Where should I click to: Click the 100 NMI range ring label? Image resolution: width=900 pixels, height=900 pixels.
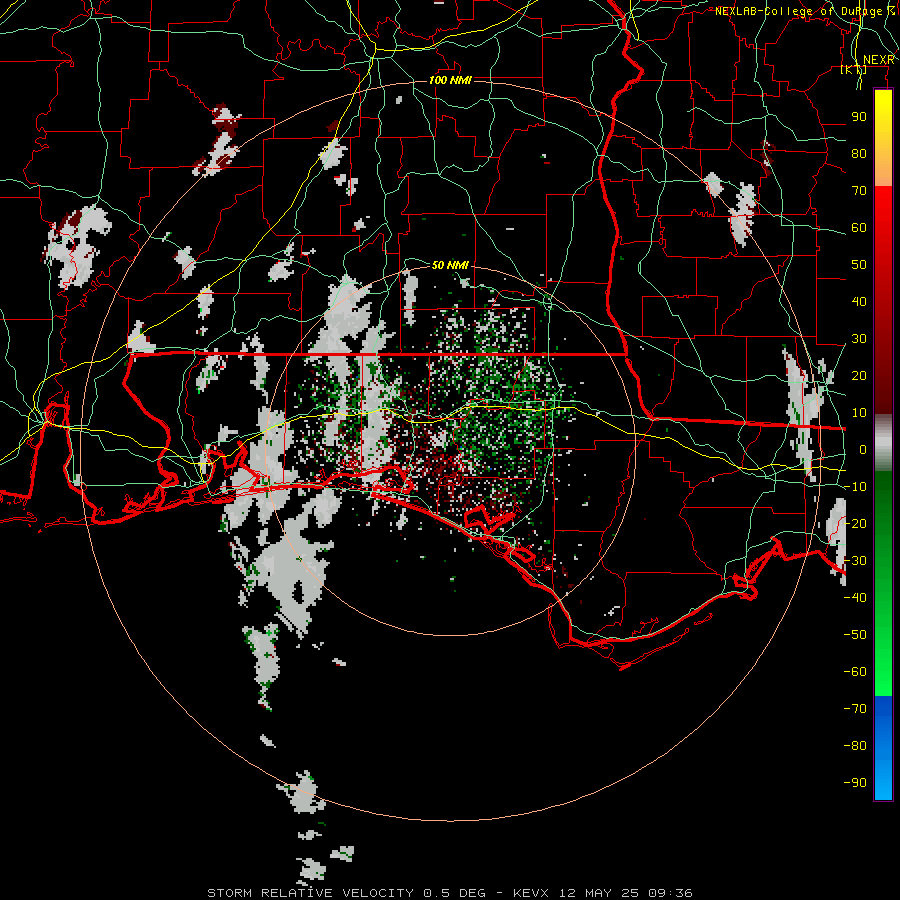coord(450,80)
